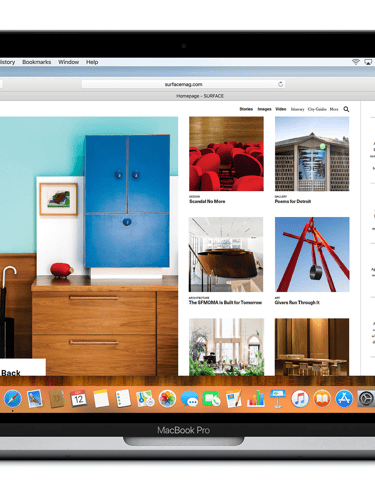375x503 pixels.
Task: Launch FaceTime from the Dock
Action: 211,399
